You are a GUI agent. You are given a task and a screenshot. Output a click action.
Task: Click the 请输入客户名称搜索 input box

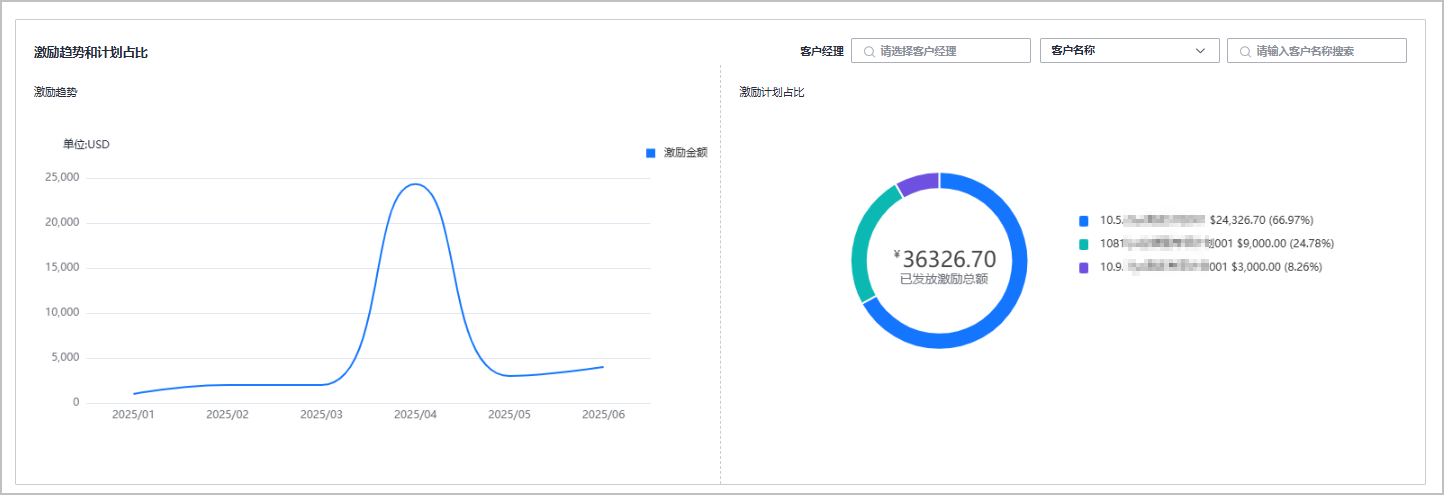(1325, 51)
